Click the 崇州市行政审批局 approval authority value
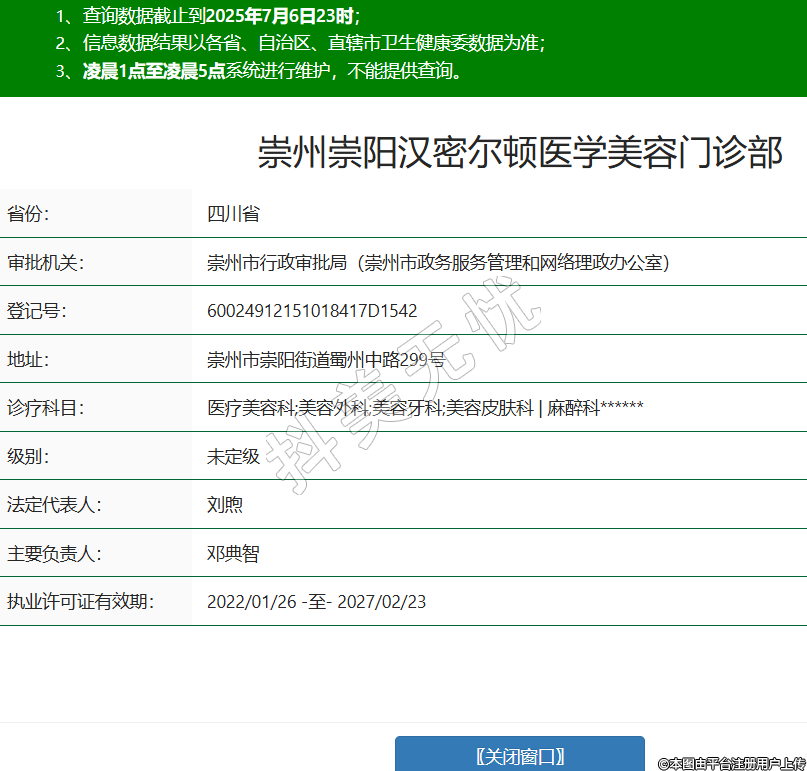The image size is (807, 771). tap(438, 262)
